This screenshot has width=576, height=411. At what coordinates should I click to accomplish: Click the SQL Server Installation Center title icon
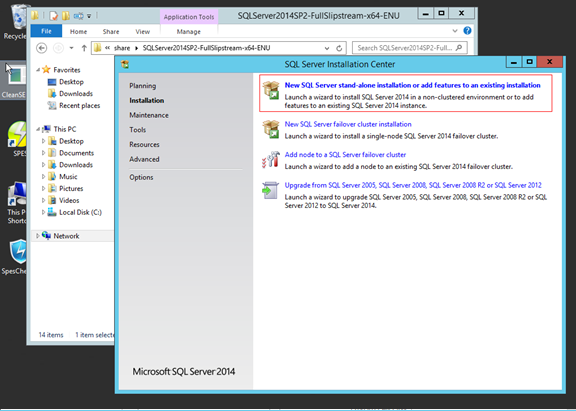[x=125, y=64]
